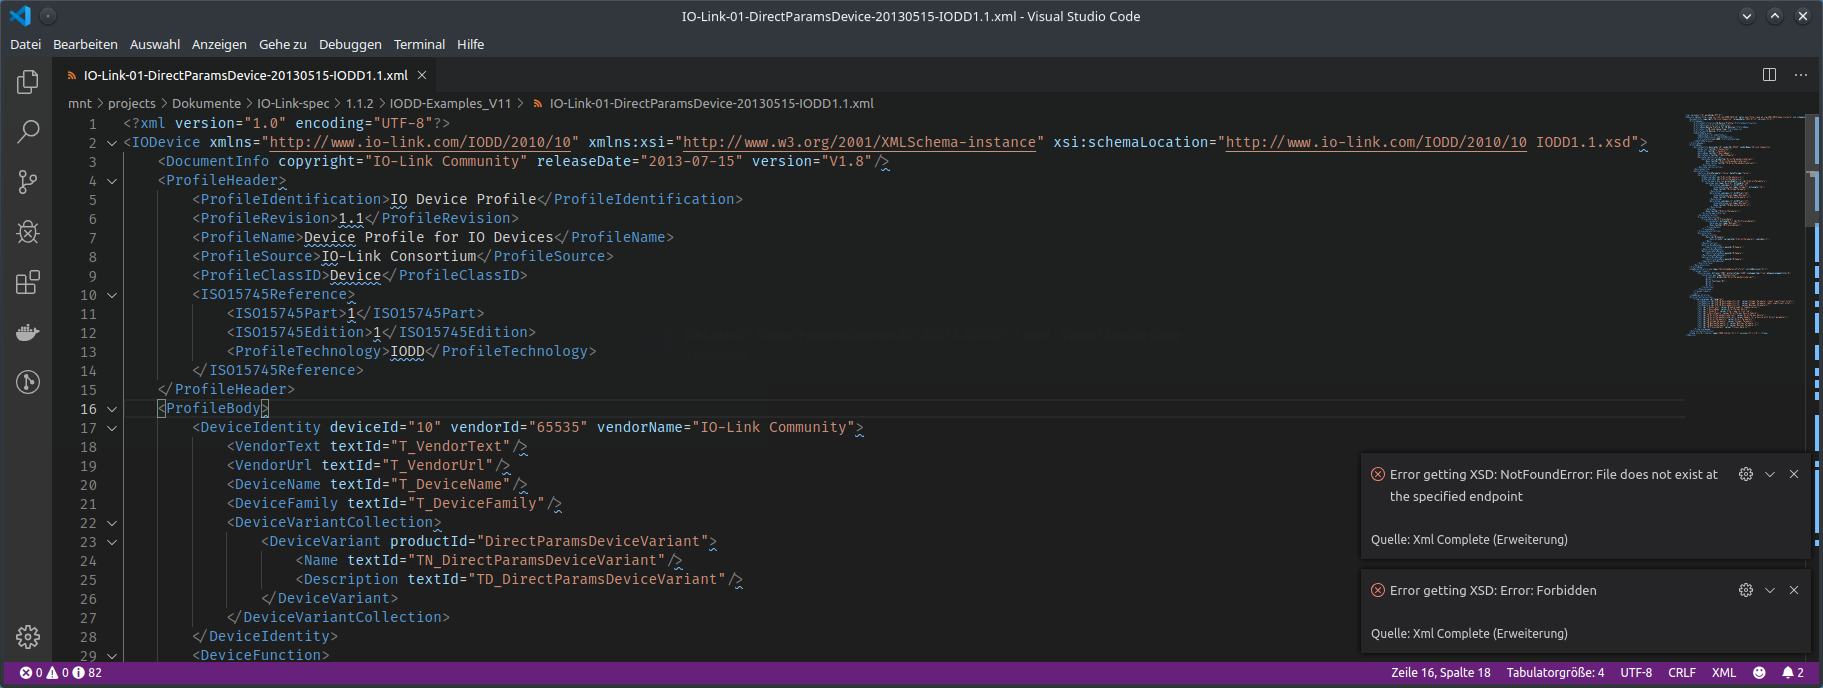Open the Manage gear in activity bar

pyautogui.click(x=28, y=637)
